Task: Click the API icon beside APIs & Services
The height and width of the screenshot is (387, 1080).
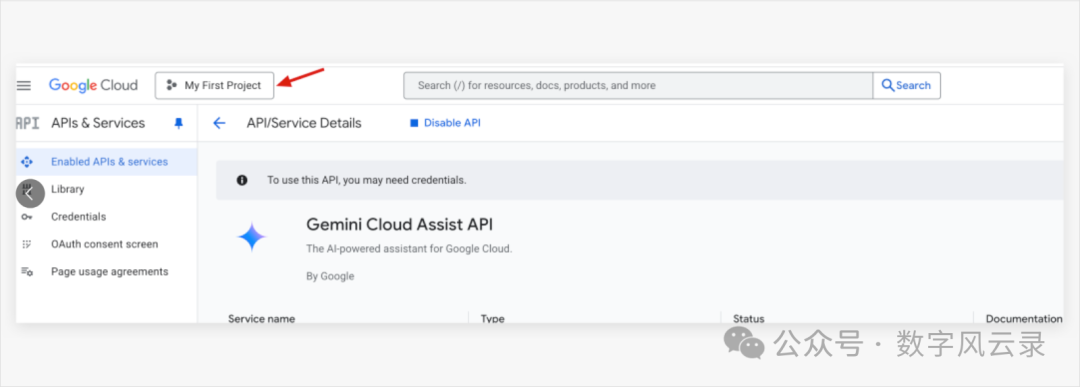Action: click(x=27, y=123)
